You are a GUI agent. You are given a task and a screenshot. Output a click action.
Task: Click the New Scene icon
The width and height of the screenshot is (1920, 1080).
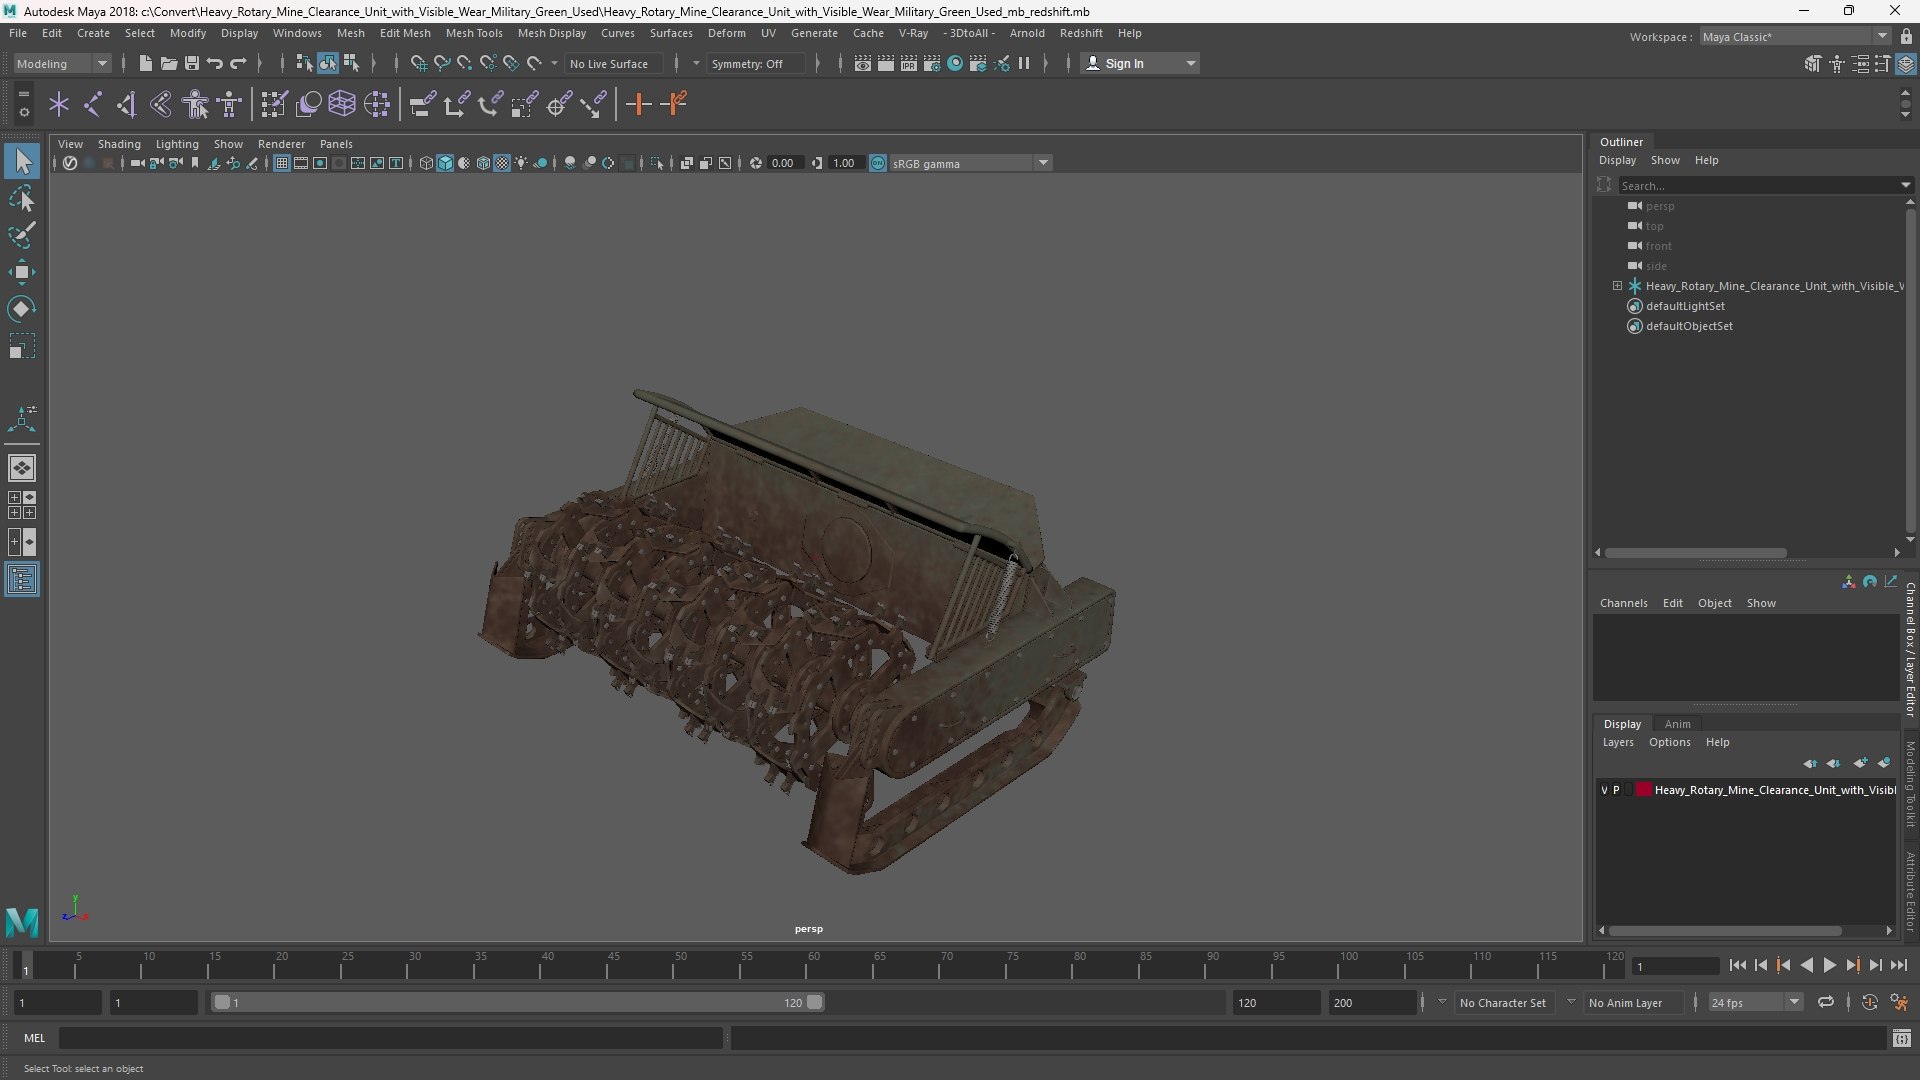coord(145,63)
